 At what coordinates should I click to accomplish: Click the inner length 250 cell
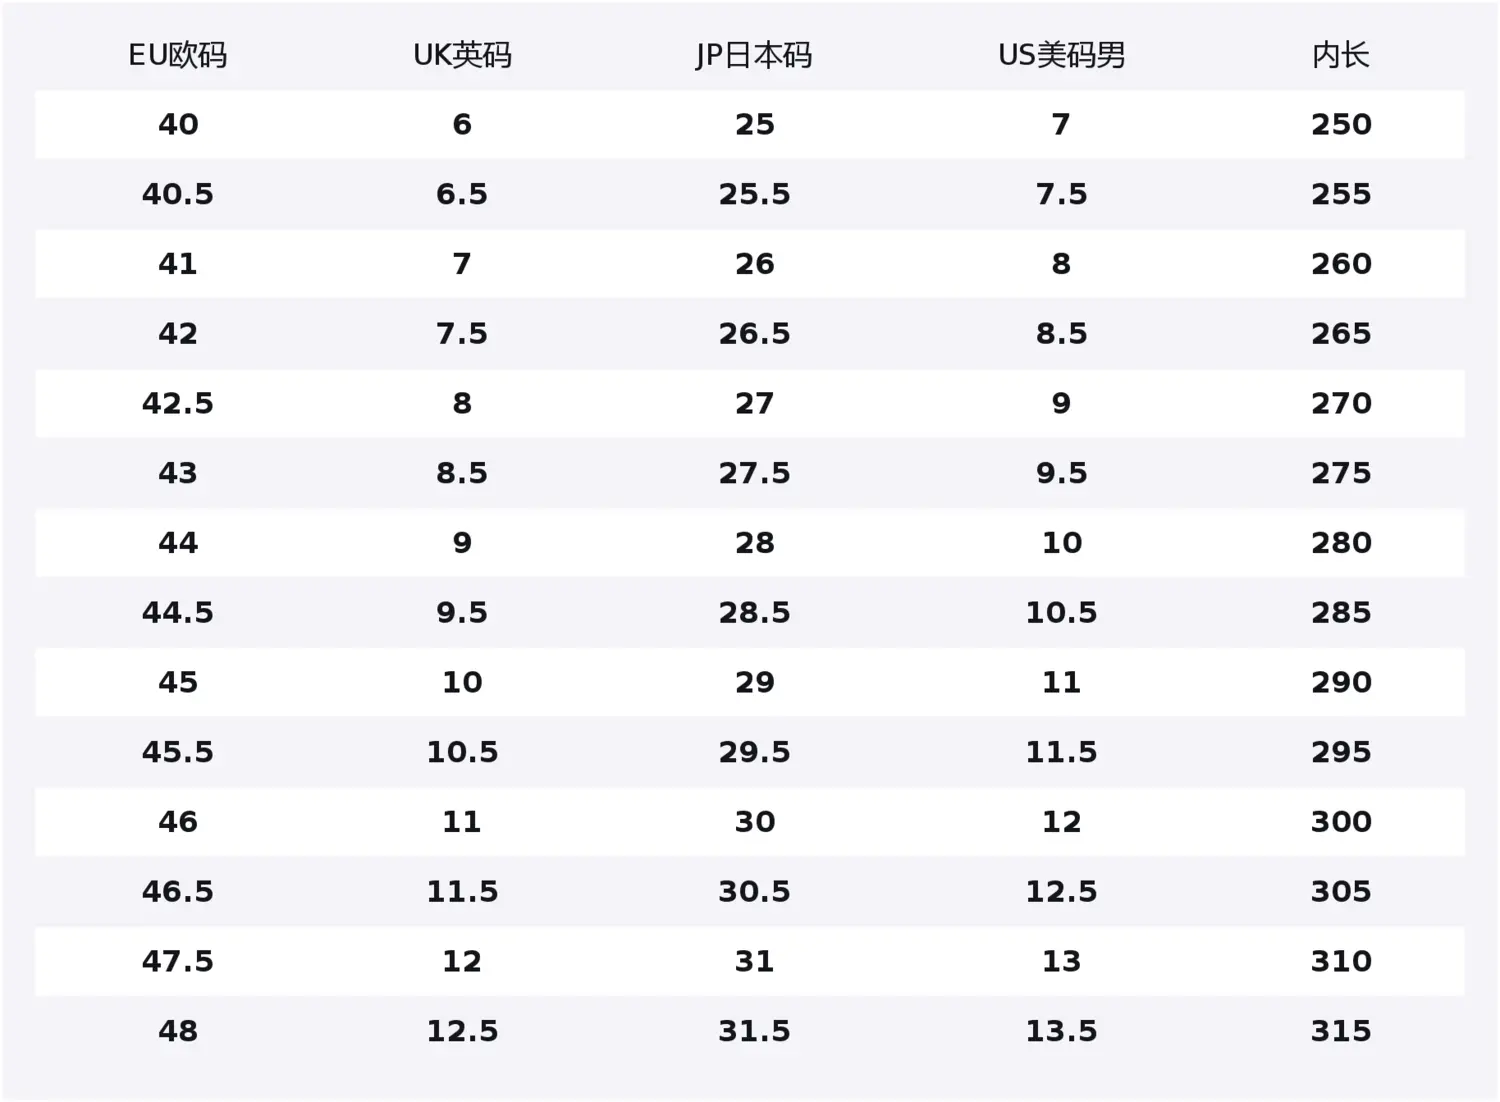1341,124
